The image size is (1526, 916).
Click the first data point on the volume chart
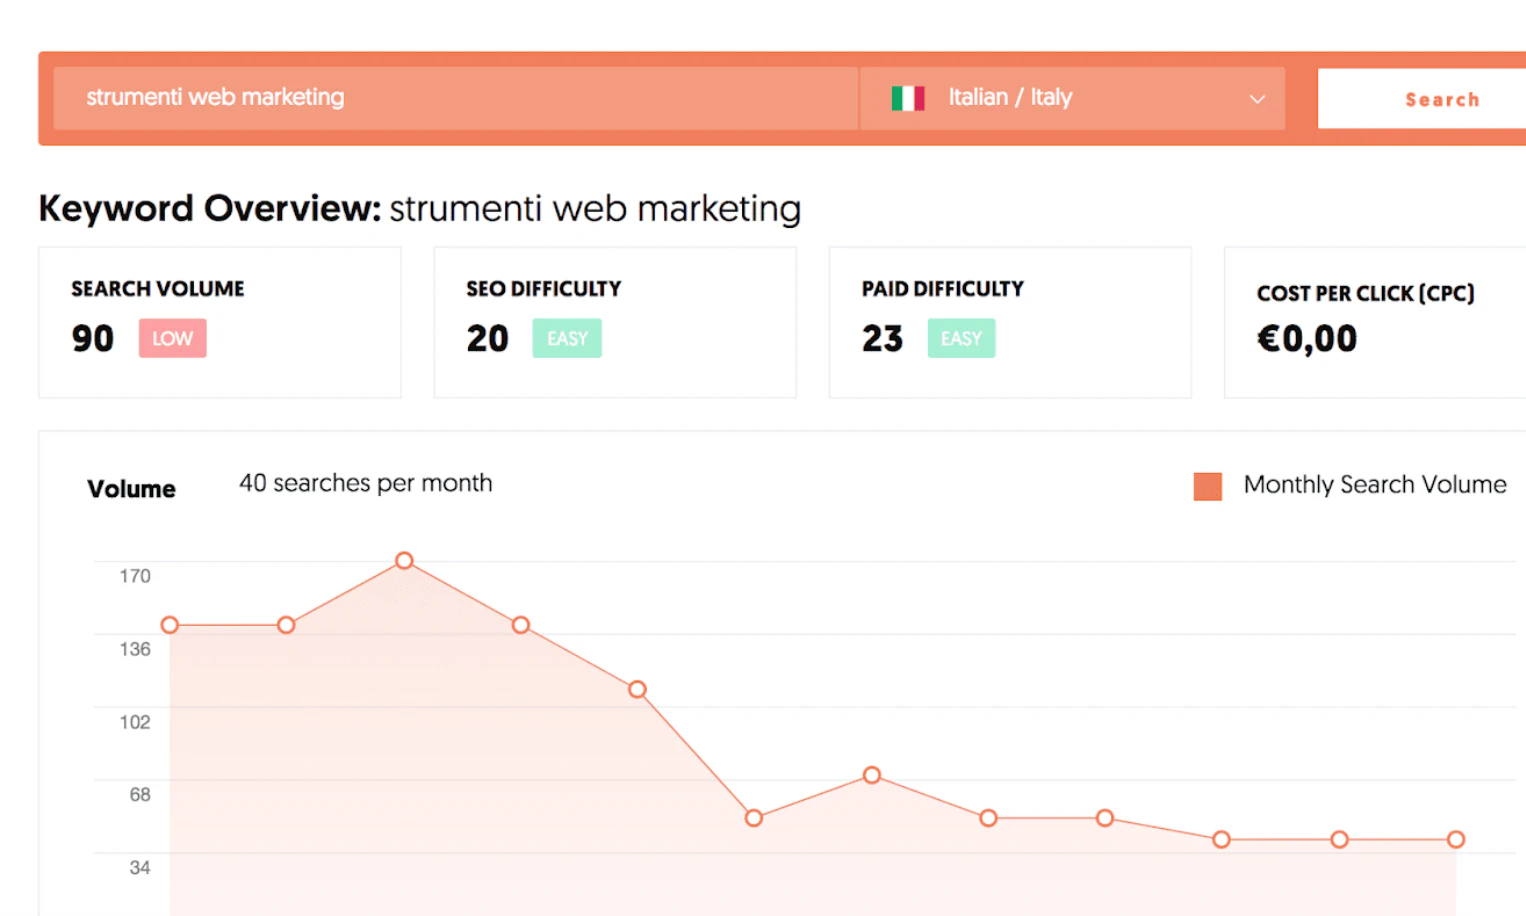click(170, 624)
